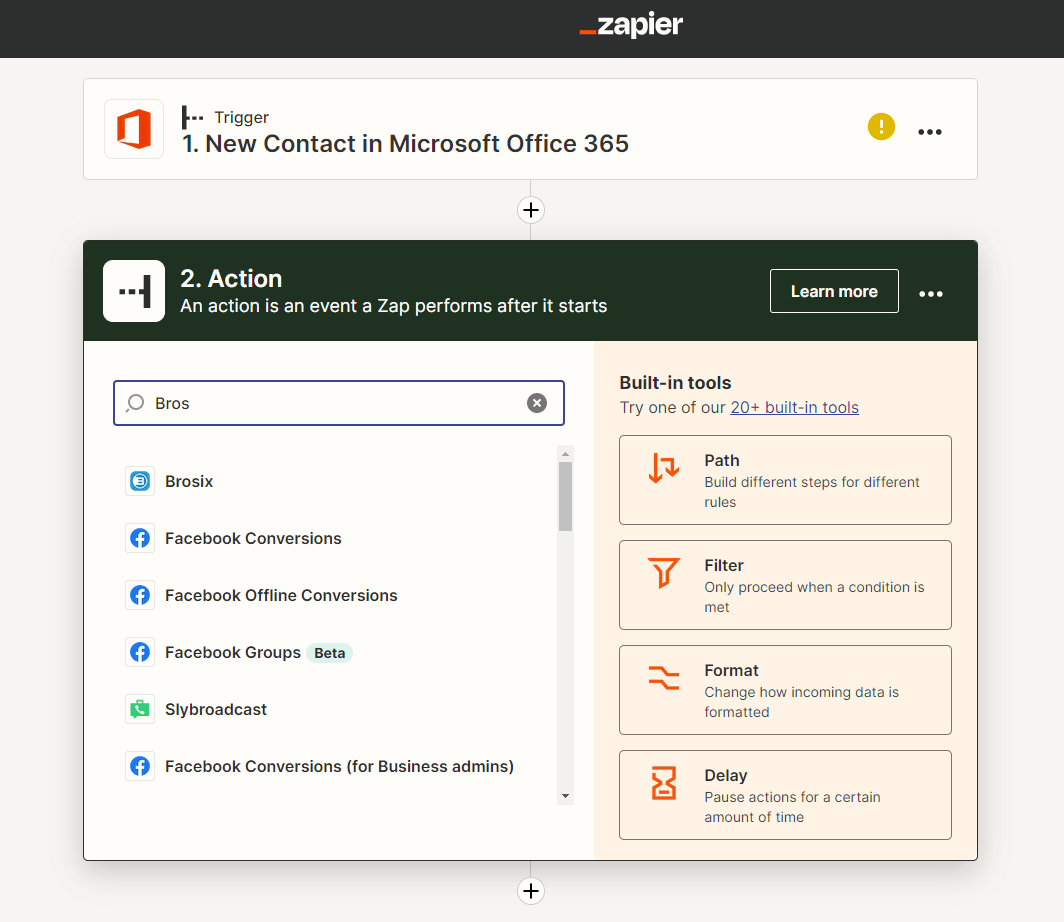
Task: Choose the Delay built-in tool card
Action: point(785,795)
